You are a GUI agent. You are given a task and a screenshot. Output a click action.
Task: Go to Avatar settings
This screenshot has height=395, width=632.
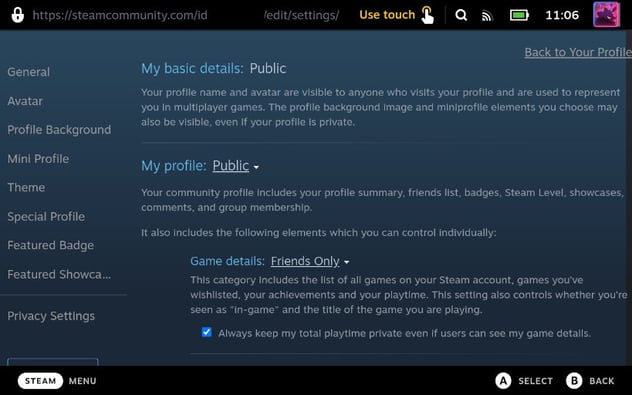(x=25, y=101)
